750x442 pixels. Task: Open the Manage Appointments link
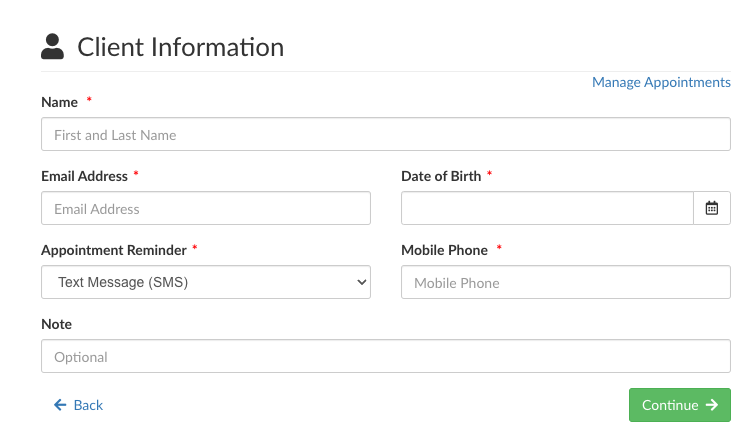click(x=661, y=82)
